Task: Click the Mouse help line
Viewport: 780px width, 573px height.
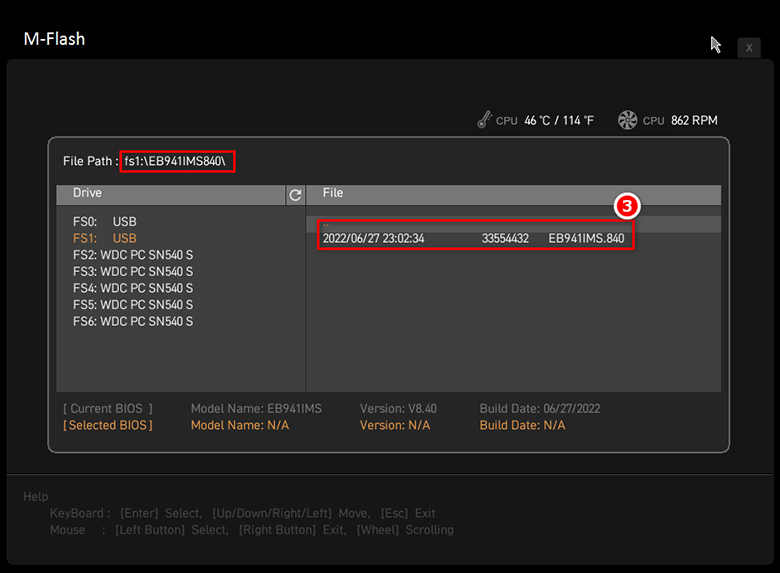Action: (252, 530)
